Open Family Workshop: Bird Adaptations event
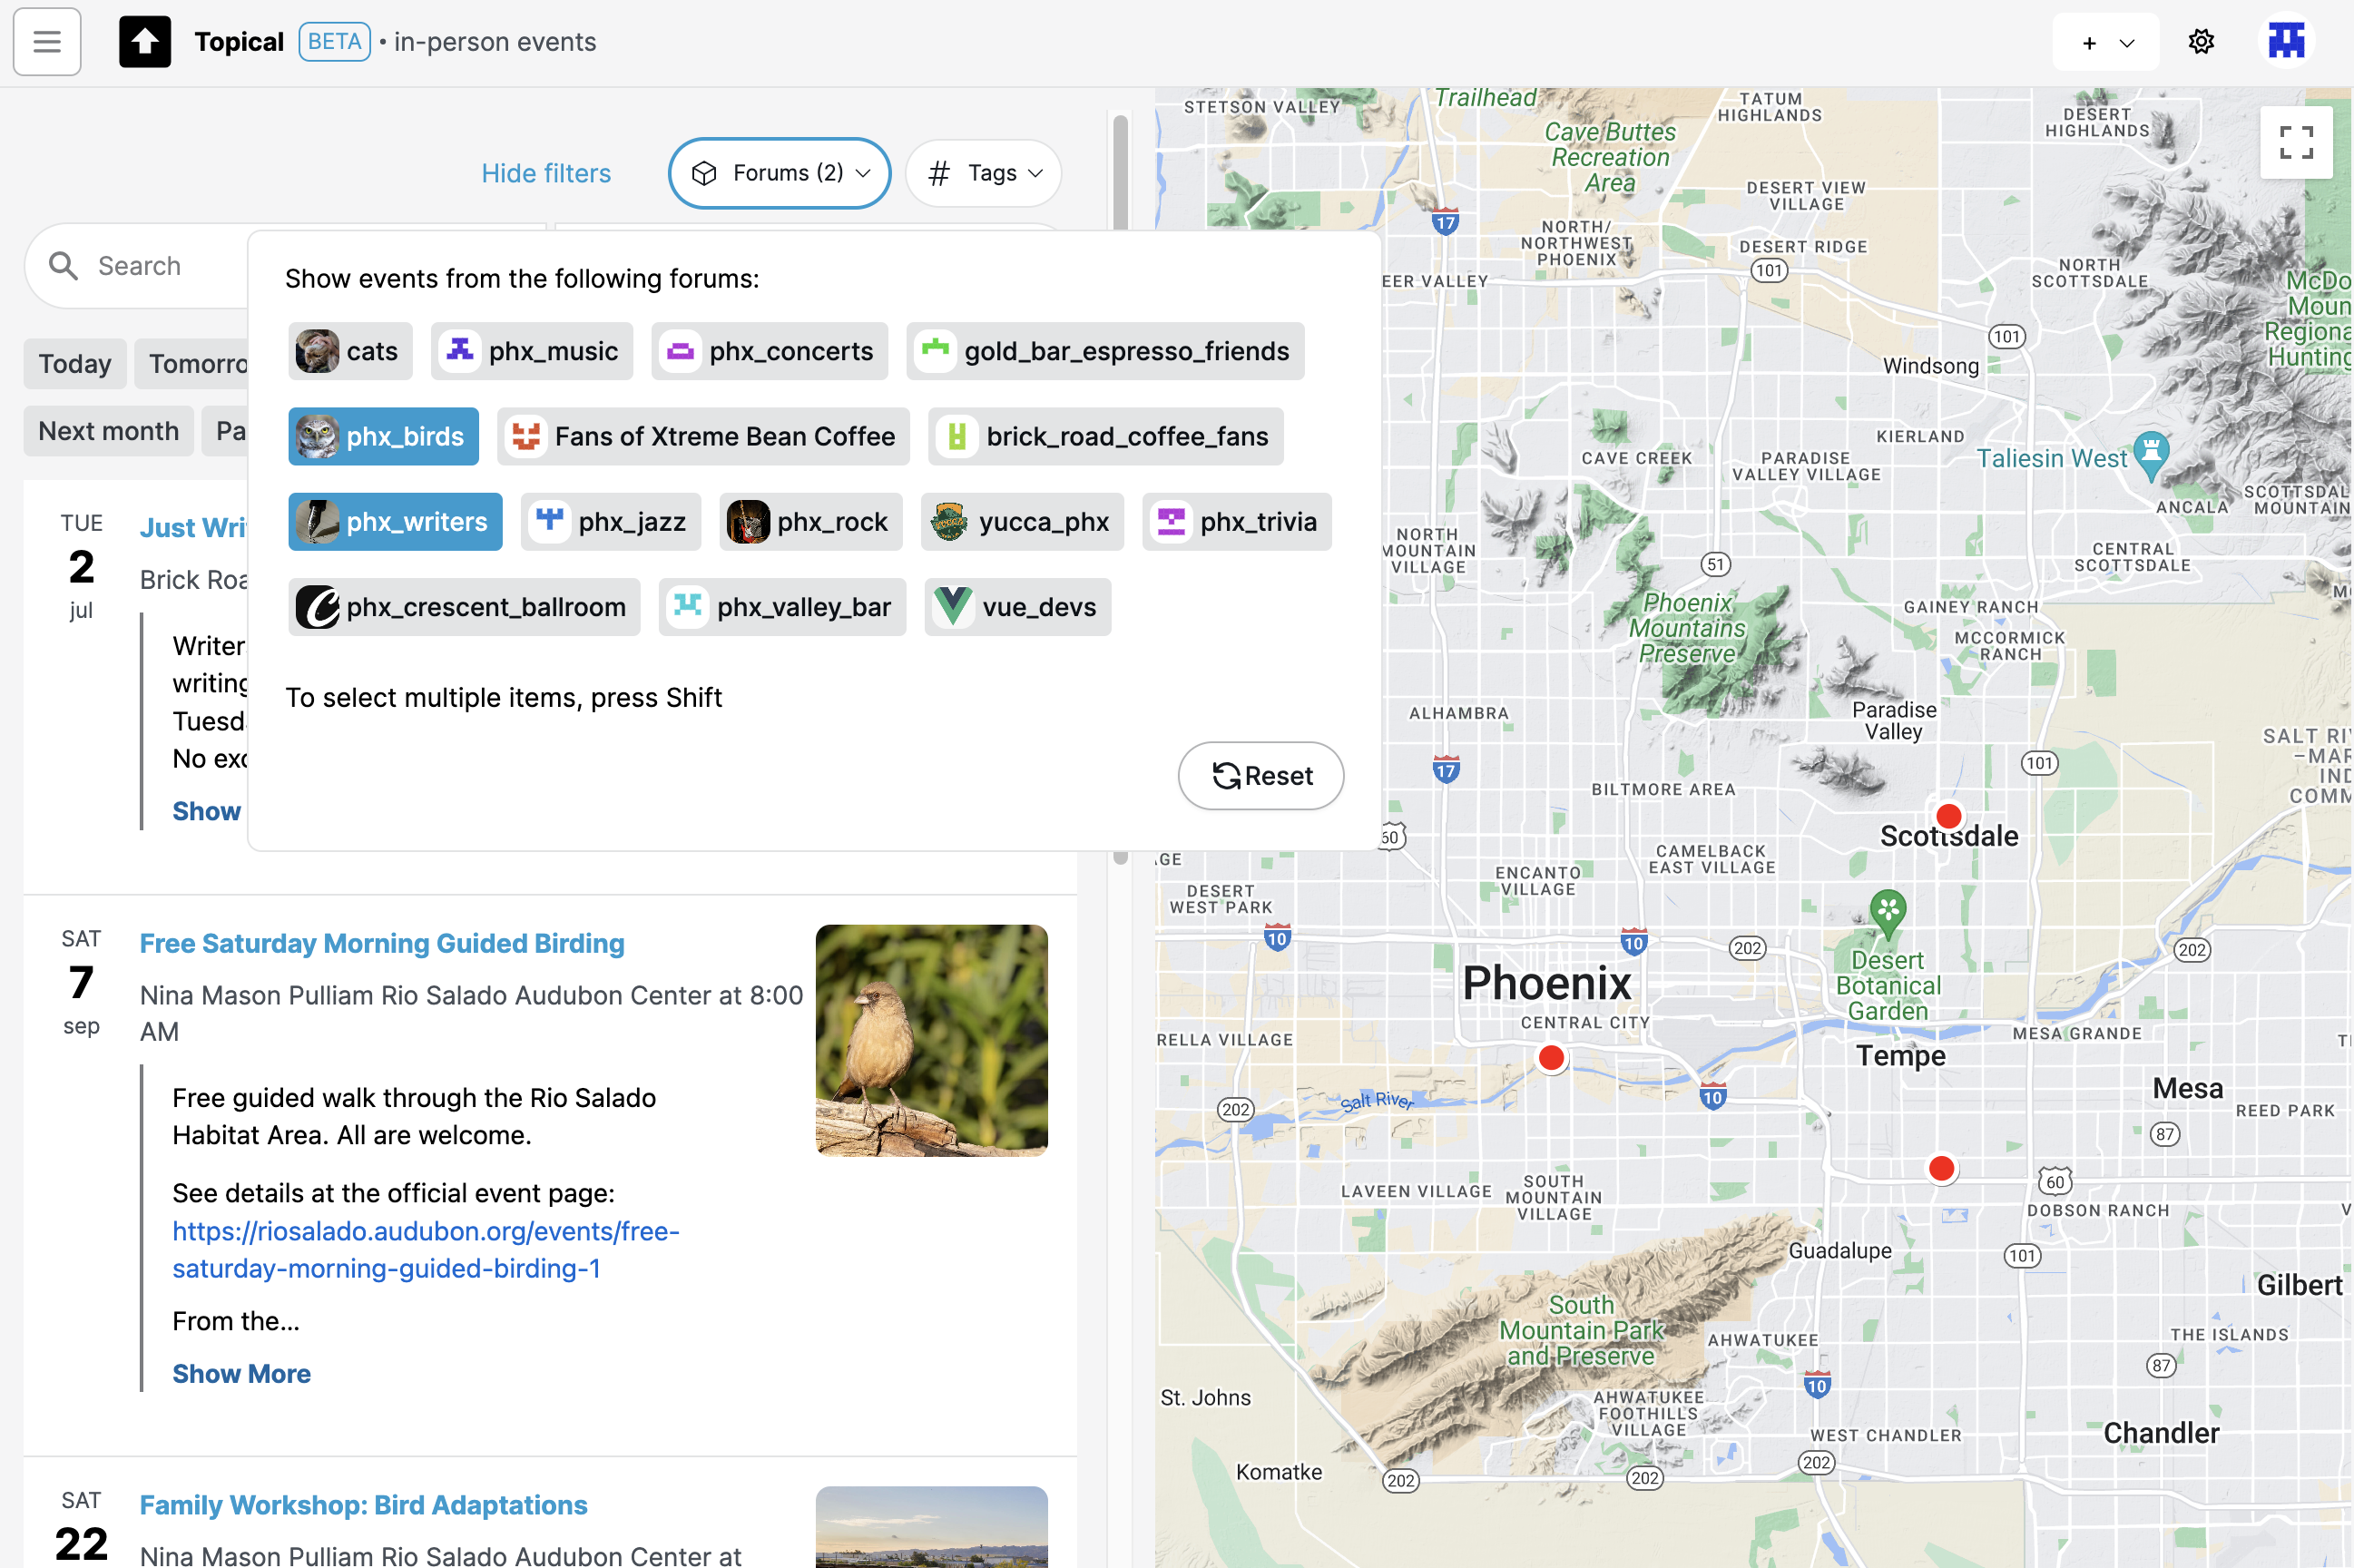2354x1568 pixels. click(364, 1505)
